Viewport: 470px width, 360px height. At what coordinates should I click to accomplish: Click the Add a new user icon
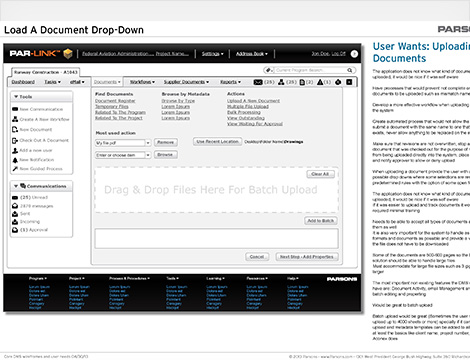[x=15, y=150]
